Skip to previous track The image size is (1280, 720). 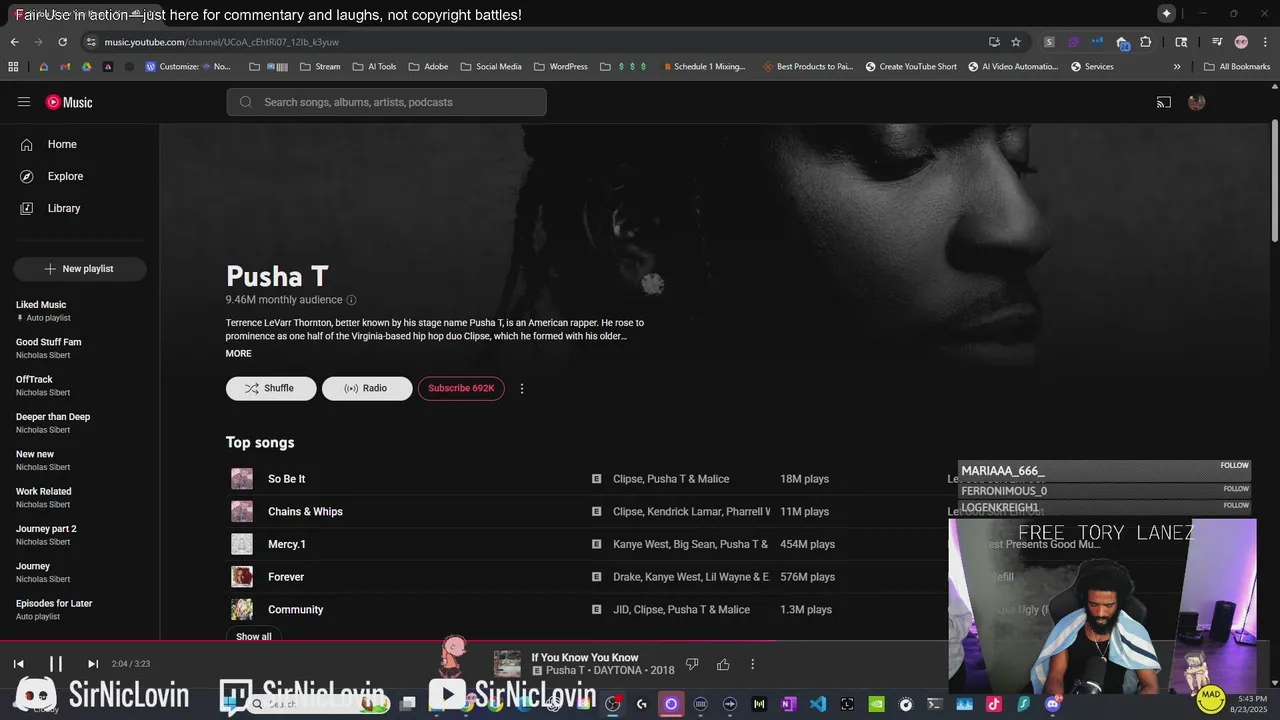coord(18,663)
